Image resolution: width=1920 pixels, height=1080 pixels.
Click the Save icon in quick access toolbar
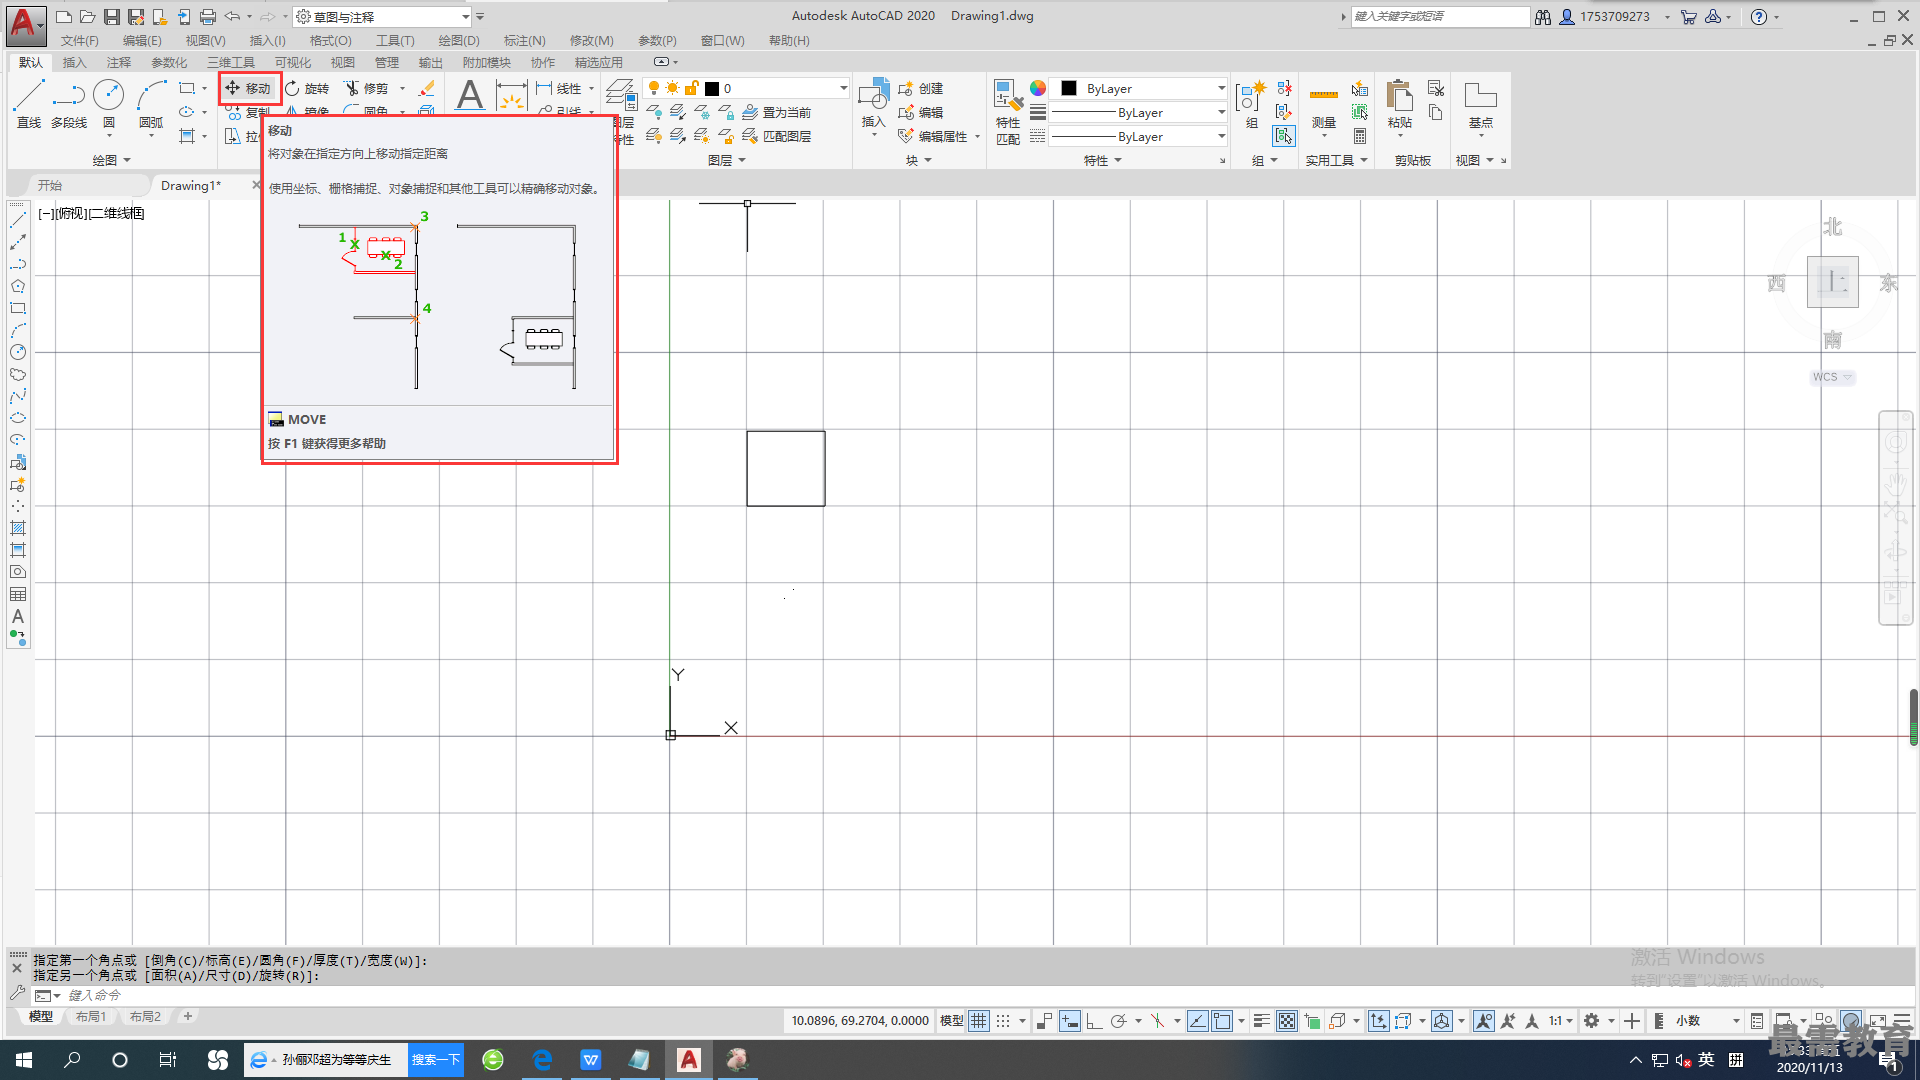click(111, 17)
